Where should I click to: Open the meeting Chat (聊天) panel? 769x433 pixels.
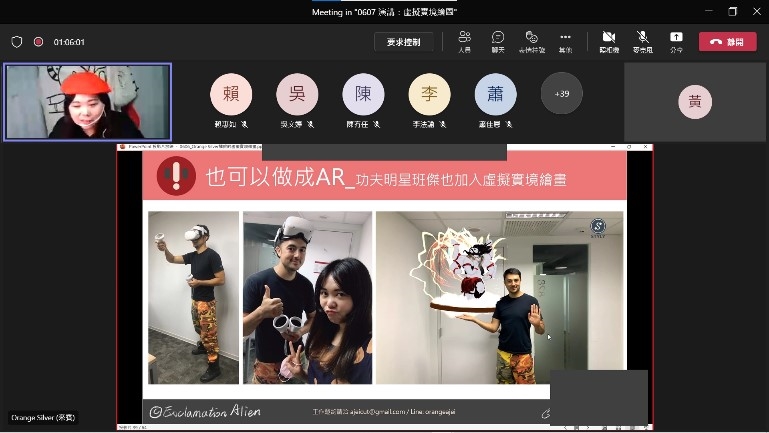coord(497,40)
